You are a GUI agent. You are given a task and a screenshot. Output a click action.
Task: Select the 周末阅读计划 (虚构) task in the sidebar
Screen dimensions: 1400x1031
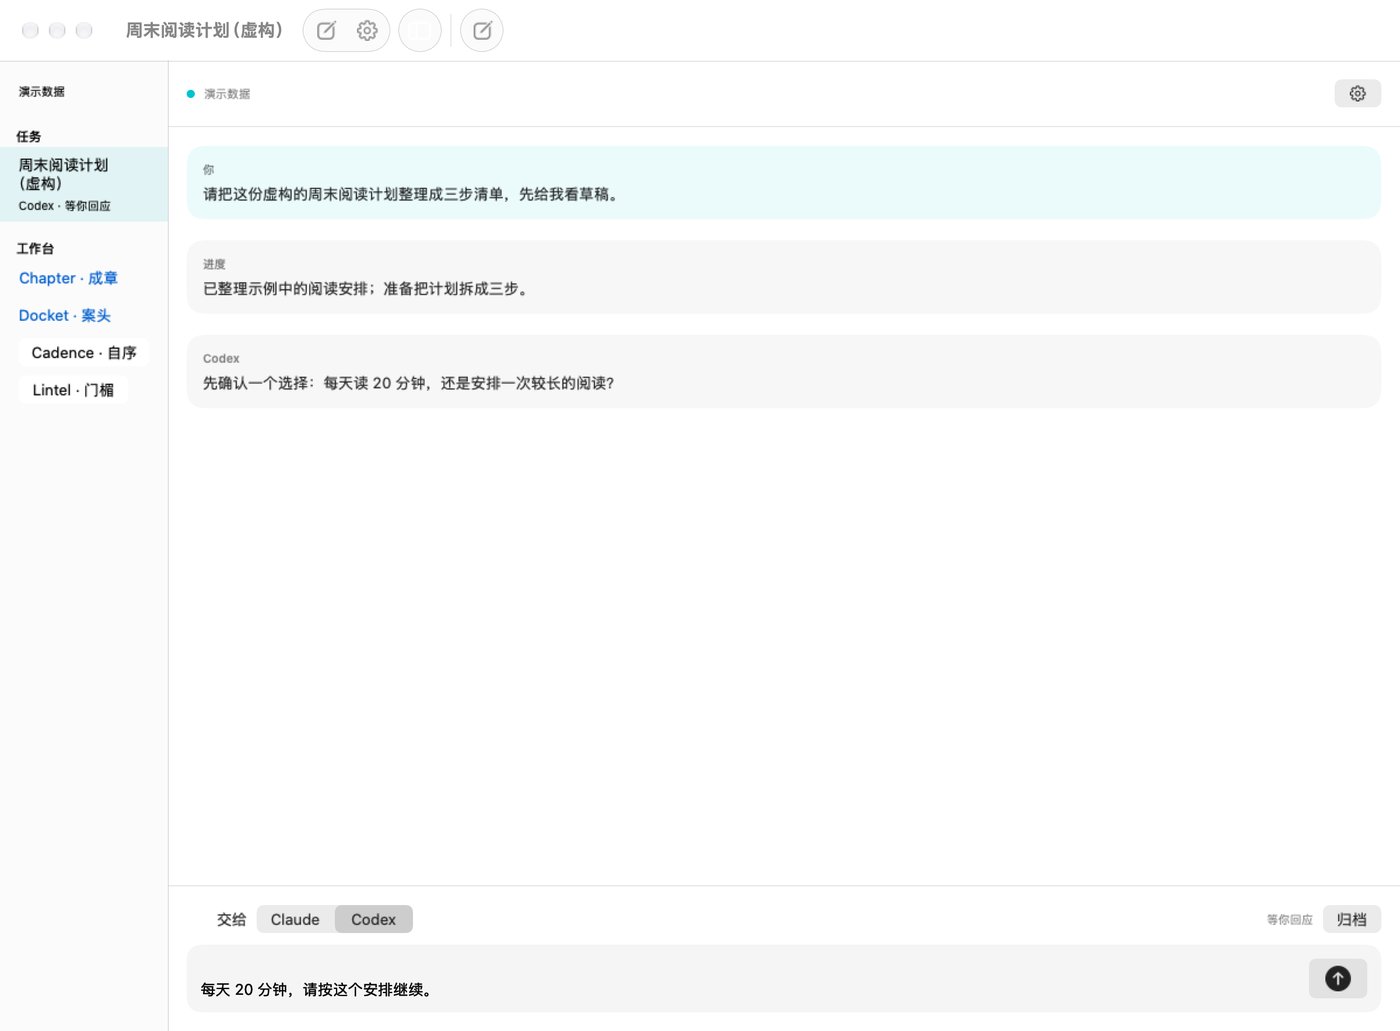coord(84,184)
